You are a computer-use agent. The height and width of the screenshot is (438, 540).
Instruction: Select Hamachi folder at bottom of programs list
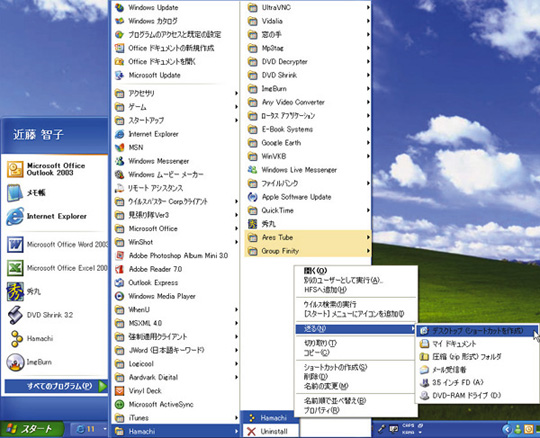coord(176,431)
